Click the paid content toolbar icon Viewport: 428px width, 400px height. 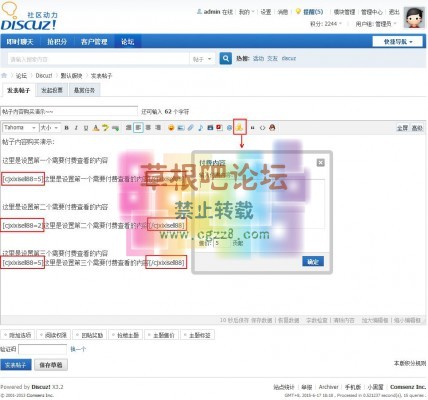[240, 127]
